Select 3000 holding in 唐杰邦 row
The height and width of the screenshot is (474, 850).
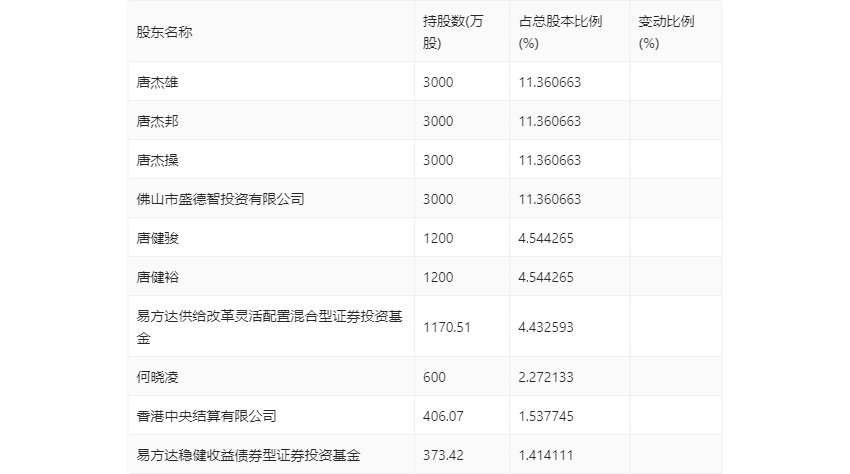(438, 121)
